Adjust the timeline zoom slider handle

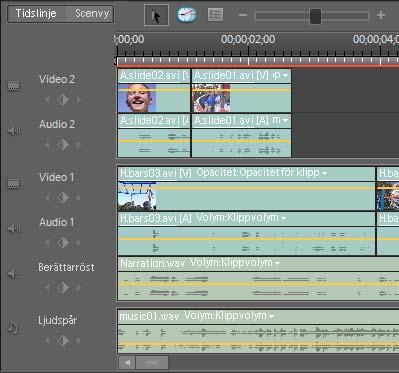[x=315, y=16]
